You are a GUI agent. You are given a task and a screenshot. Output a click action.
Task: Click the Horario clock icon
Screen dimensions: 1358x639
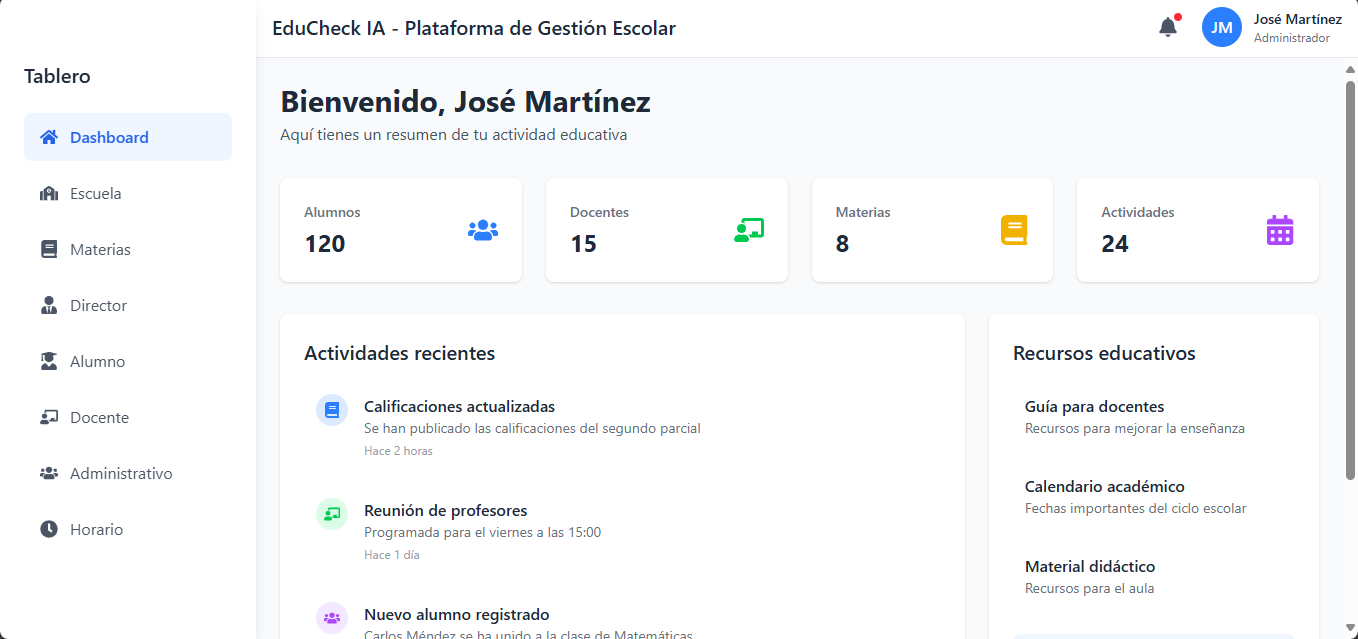tap(49, 529)
